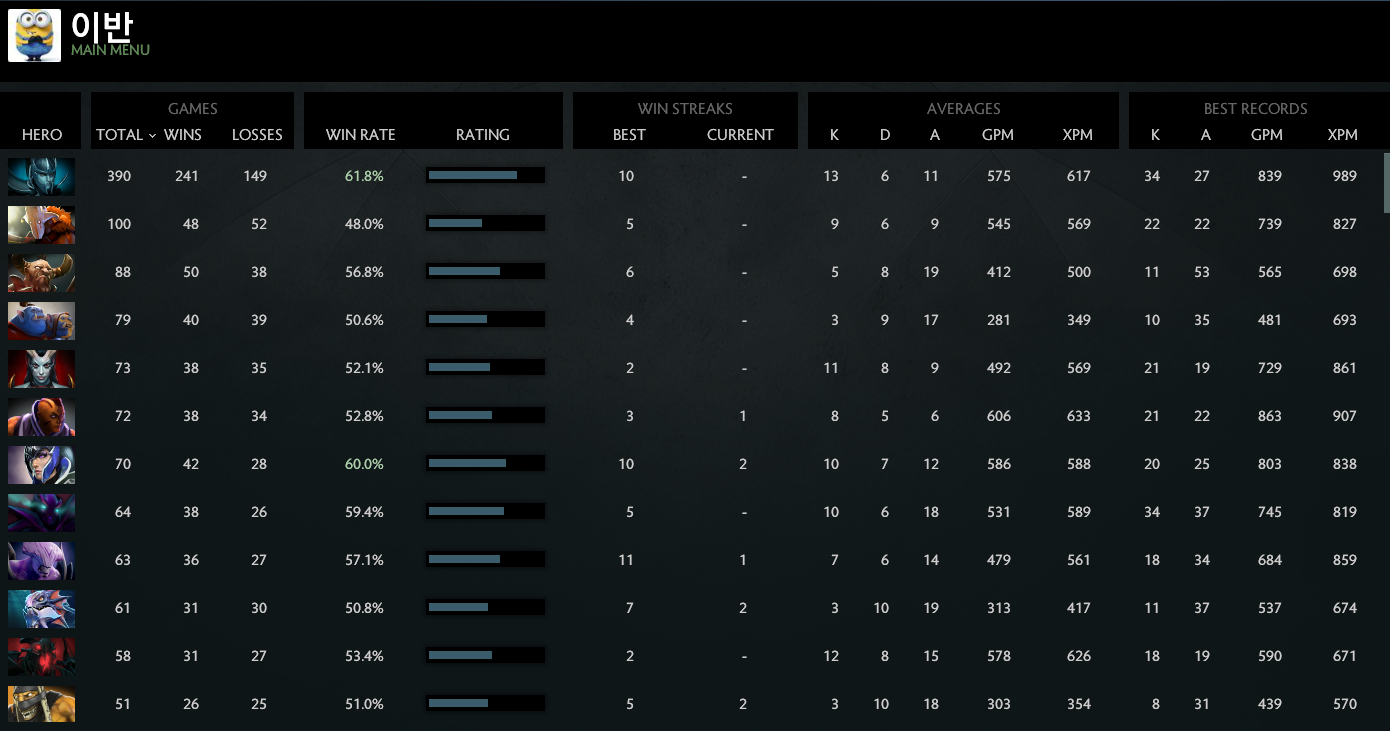Click the Ogre Magi hero icon
The image size is (1390, 731).
pyautogui.click(x=41, y=320)
